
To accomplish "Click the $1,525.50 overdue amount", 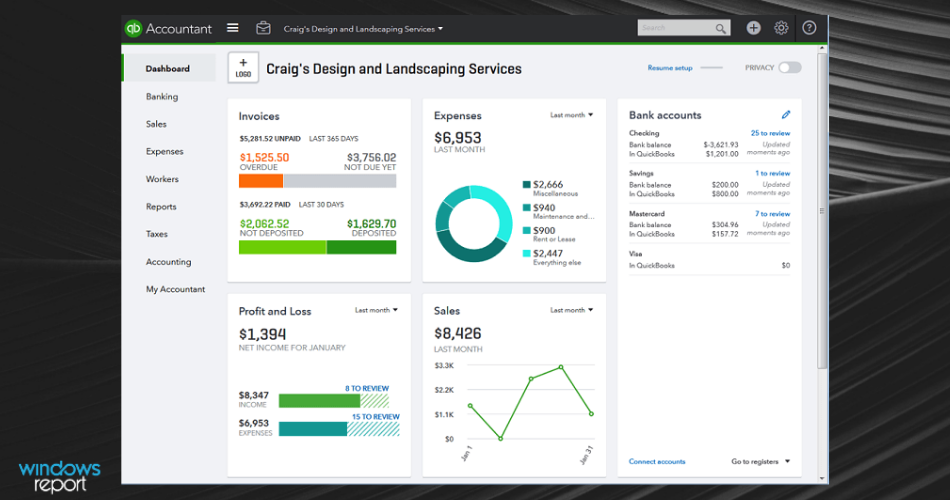I will [x=264, y=158].
